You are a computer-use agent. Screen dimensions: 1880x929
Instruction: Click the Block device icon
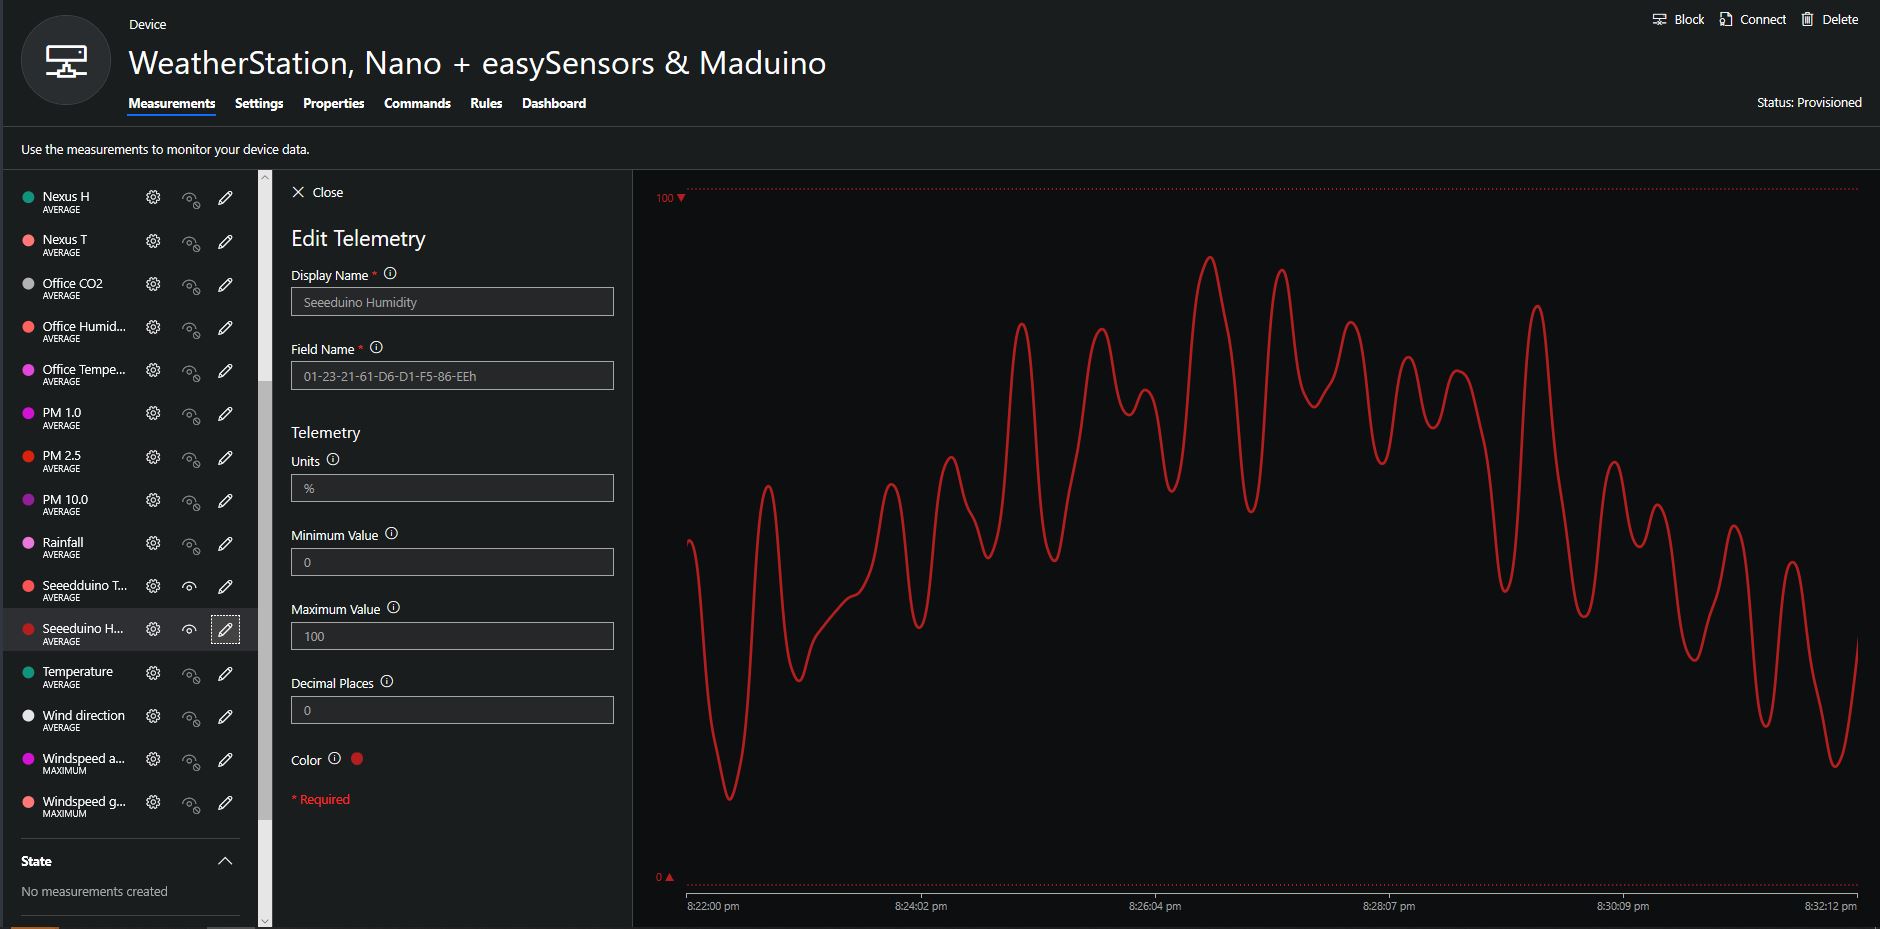click(1660, 19)
